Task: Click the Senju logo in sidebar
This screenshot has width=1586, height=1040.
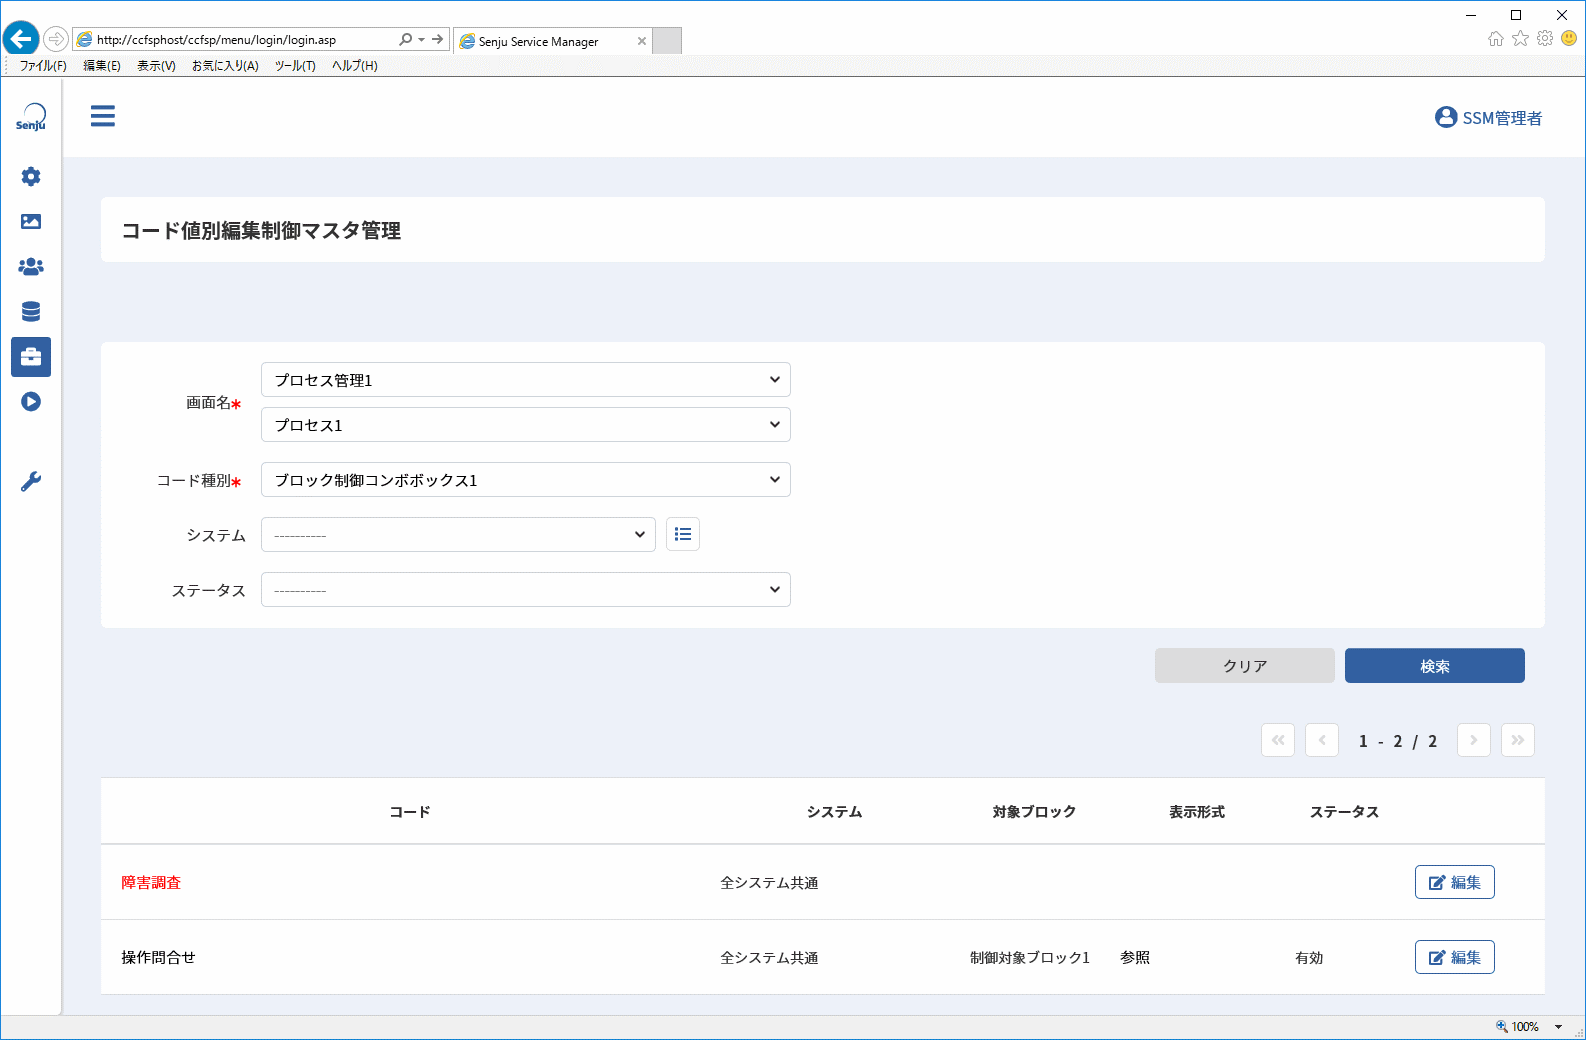Action: pyautogui.click(x=31, y=117)
